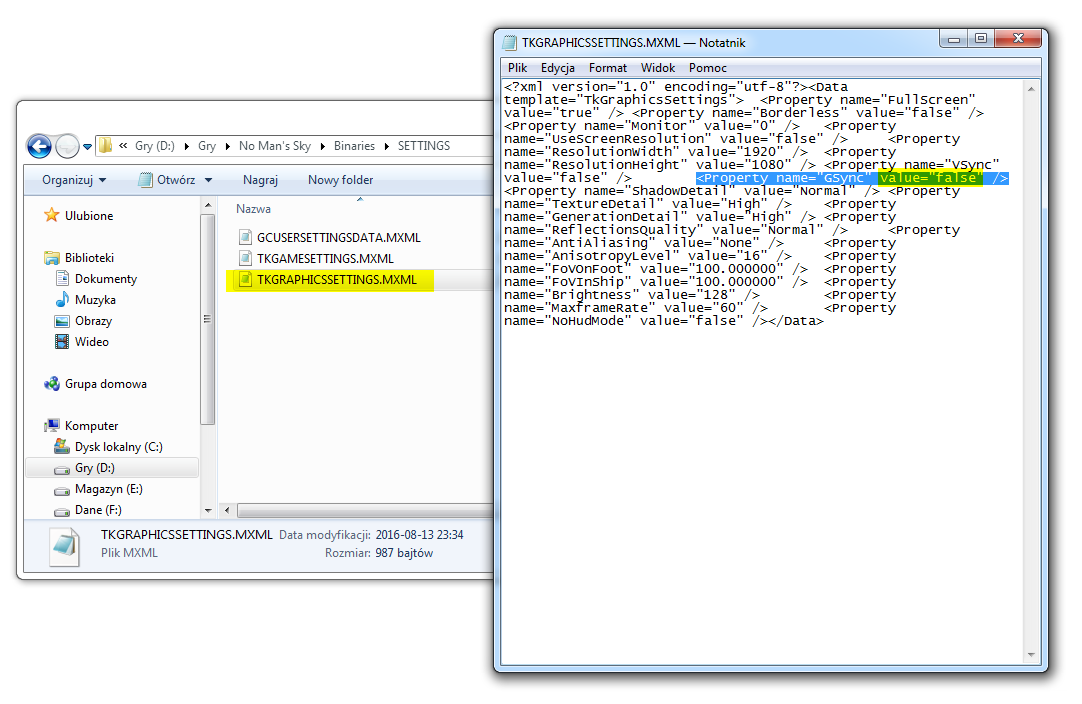Image resolution: width=1082 pixels, height=704 pixels.
Task: Click the SETTINGS breadcrumb
Action: point(424,146)
